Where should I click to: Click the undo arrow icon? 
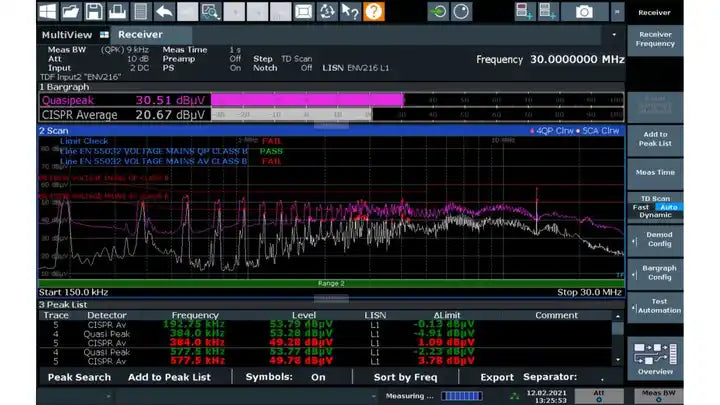163,12
